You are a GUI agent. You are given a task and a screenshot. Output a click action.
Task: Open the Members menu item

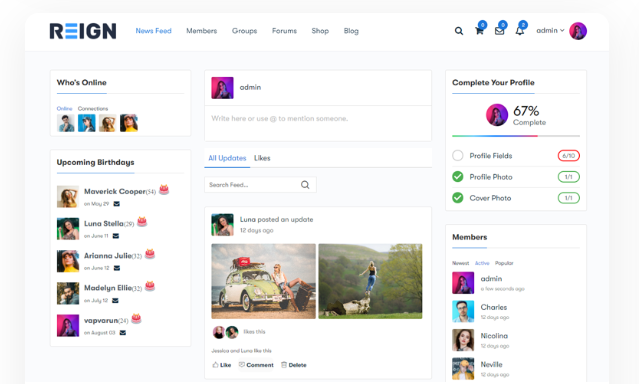pyautogui.click(x=202, y=31)
